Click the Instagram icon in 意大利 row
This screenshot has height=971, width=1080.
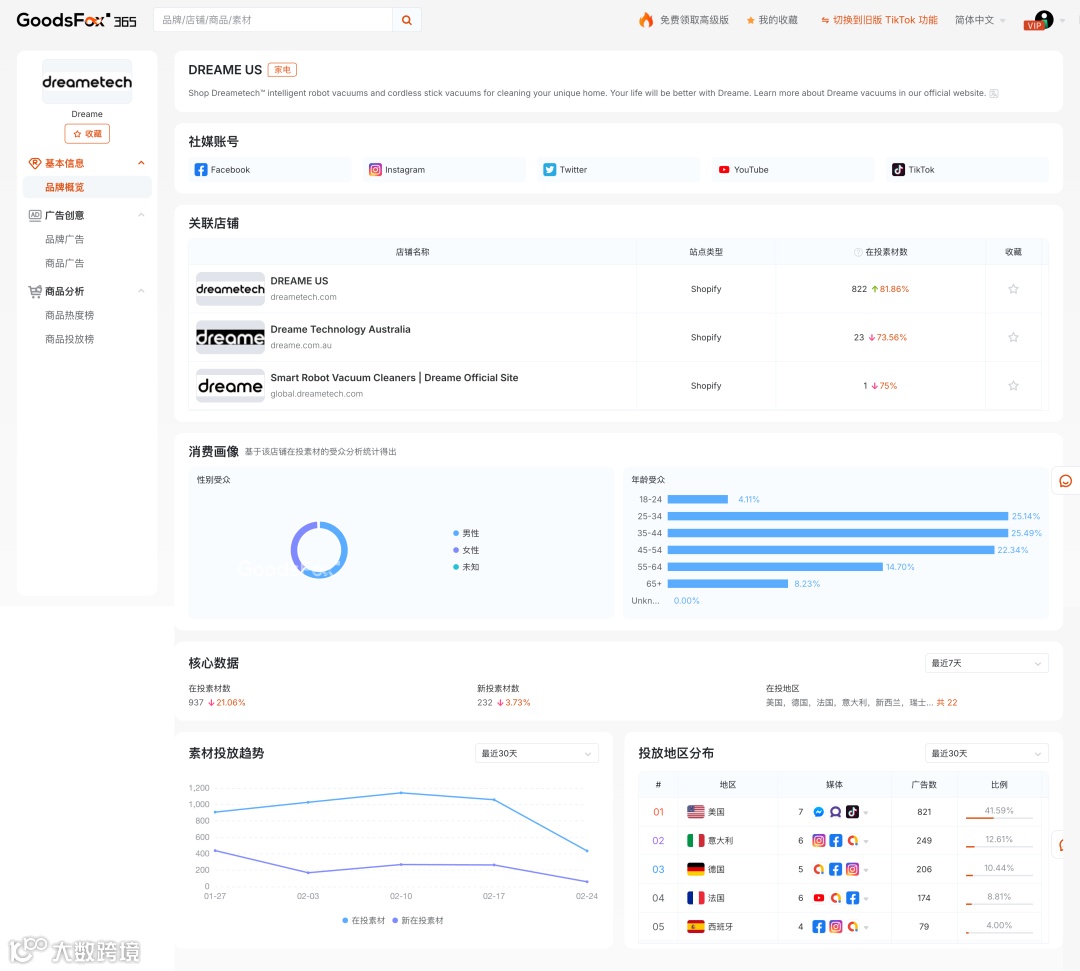pyautogui.click(x=818, y=840)
